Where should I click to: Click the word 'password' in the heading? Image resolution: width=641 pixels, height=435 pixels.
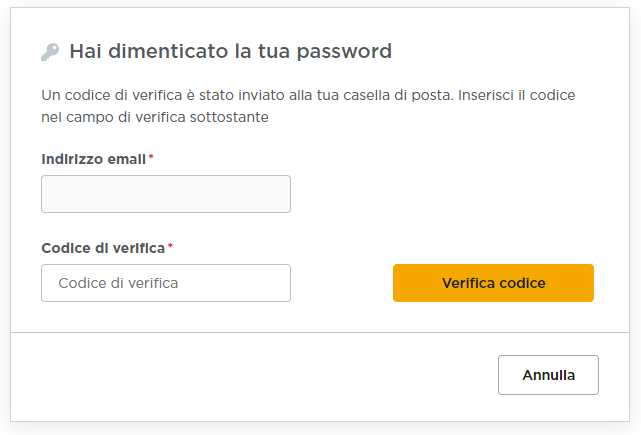(347, 51)
